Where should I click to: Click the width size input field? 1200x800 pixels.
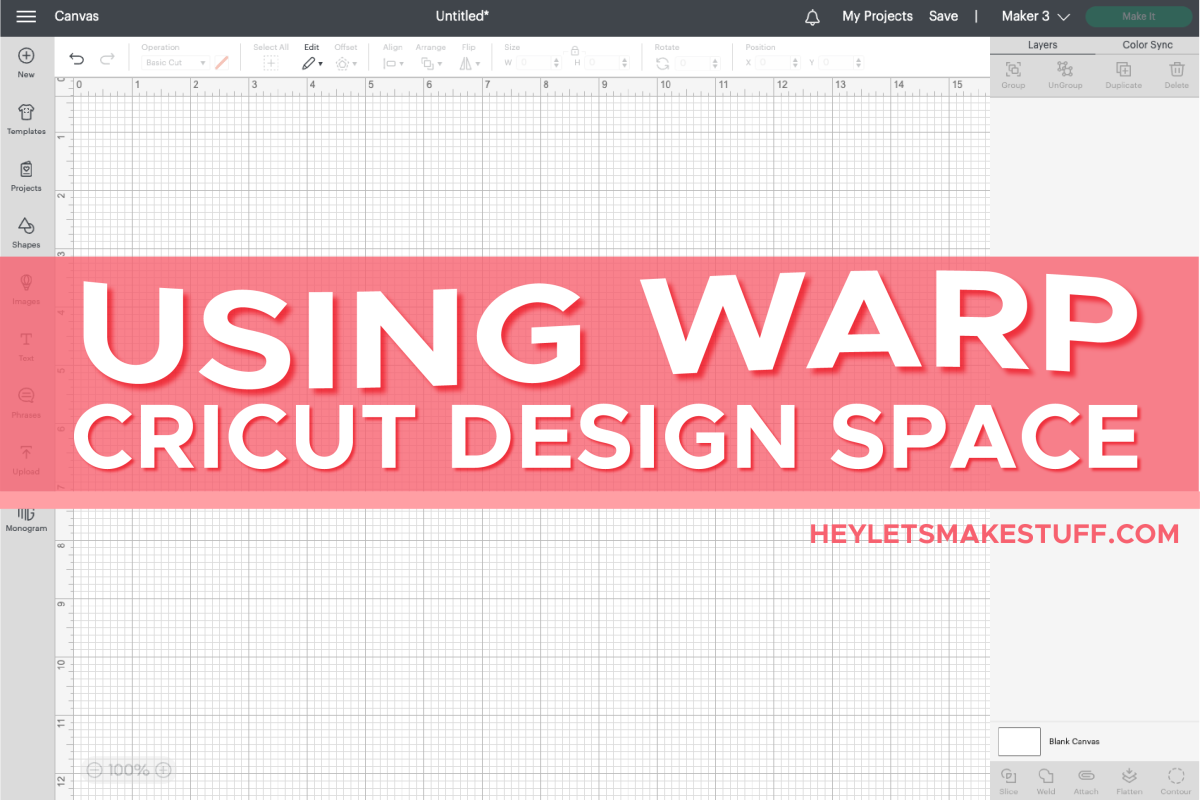(x=538, y=62)
